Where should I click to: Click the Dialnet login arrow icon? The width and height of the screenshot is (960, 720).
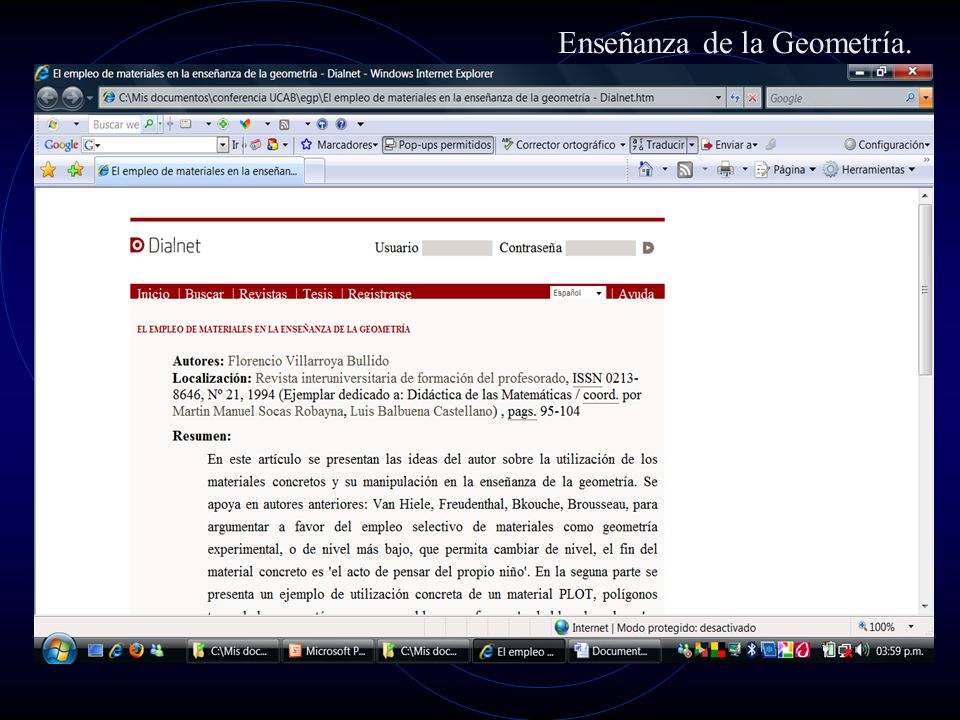click(648, 248)
